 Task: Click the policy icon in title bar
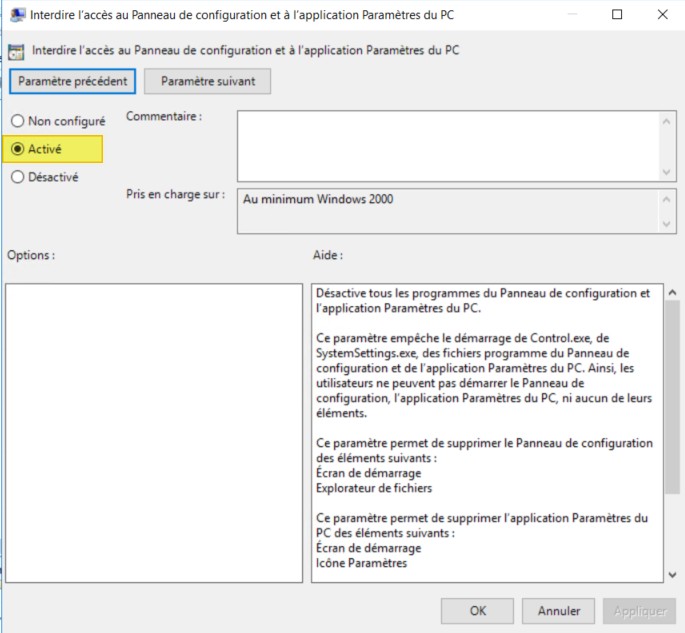17,15
